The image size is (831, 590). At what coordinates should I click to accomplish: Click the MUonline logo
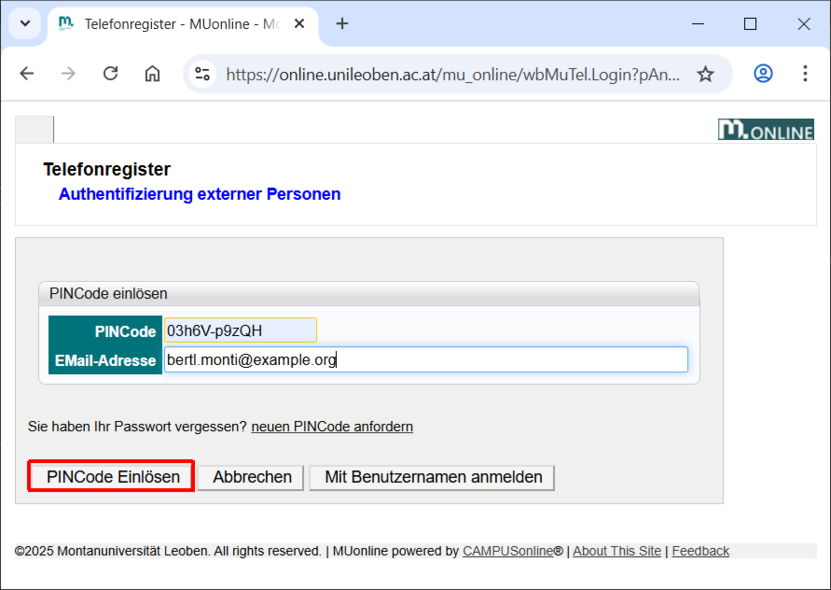(765, 129)
